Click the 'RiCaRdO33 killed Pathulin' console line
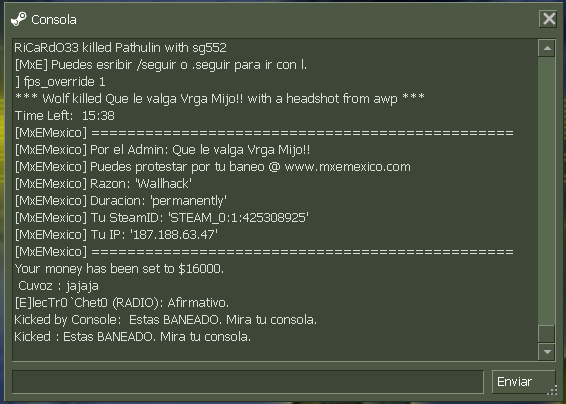566x404 pixels. click(x=121, y=48)
